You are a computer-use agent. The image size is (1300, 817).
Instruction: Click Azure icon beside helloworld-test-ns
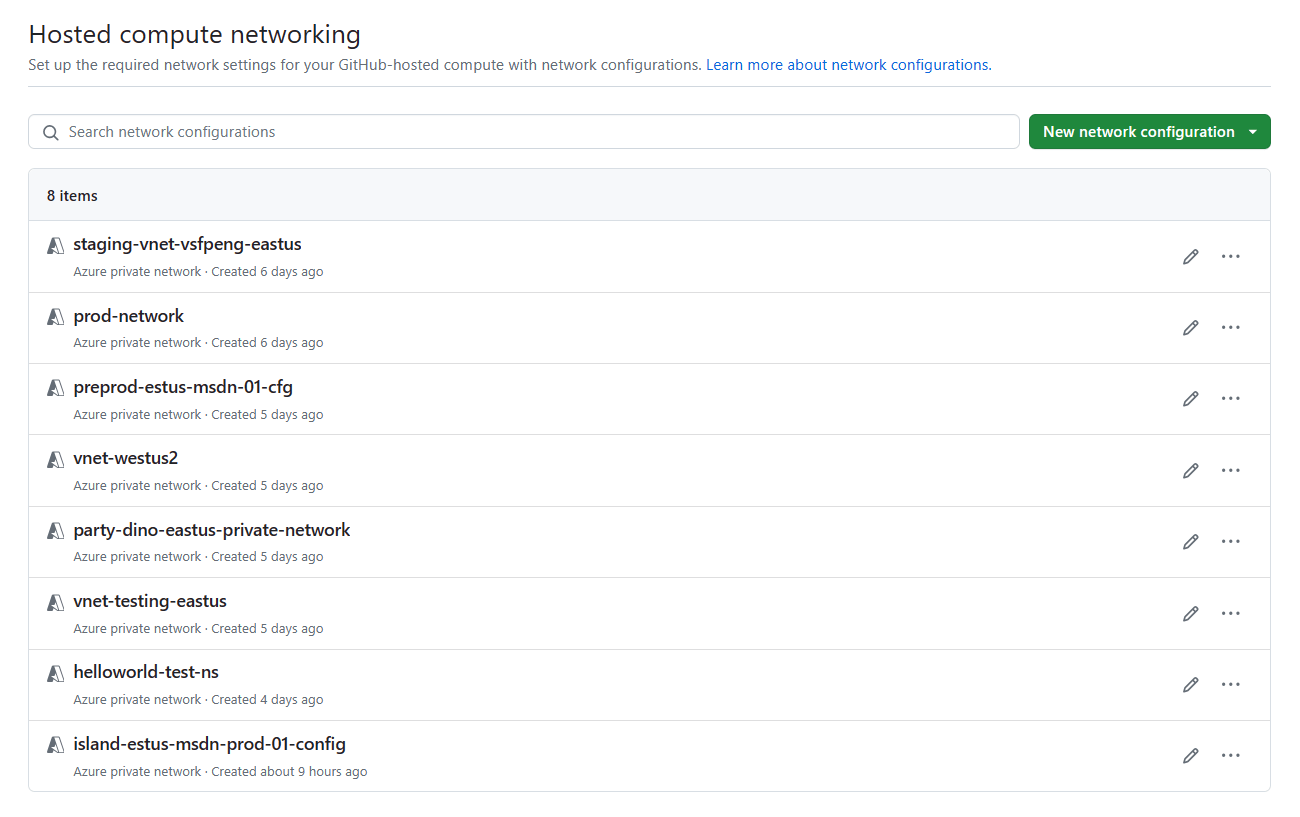[55, 674]
